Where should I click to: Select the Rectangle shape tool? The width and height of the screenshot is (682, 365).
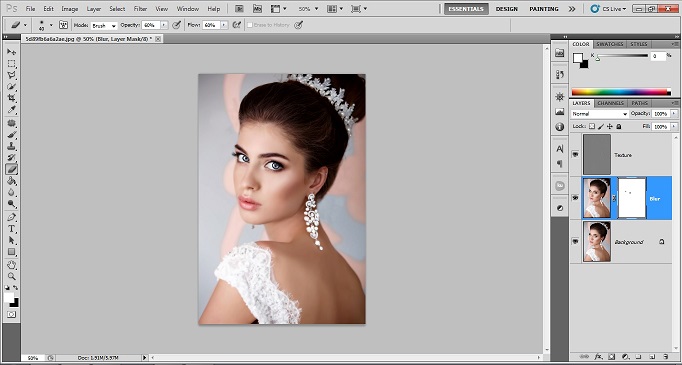coord(11,251)
